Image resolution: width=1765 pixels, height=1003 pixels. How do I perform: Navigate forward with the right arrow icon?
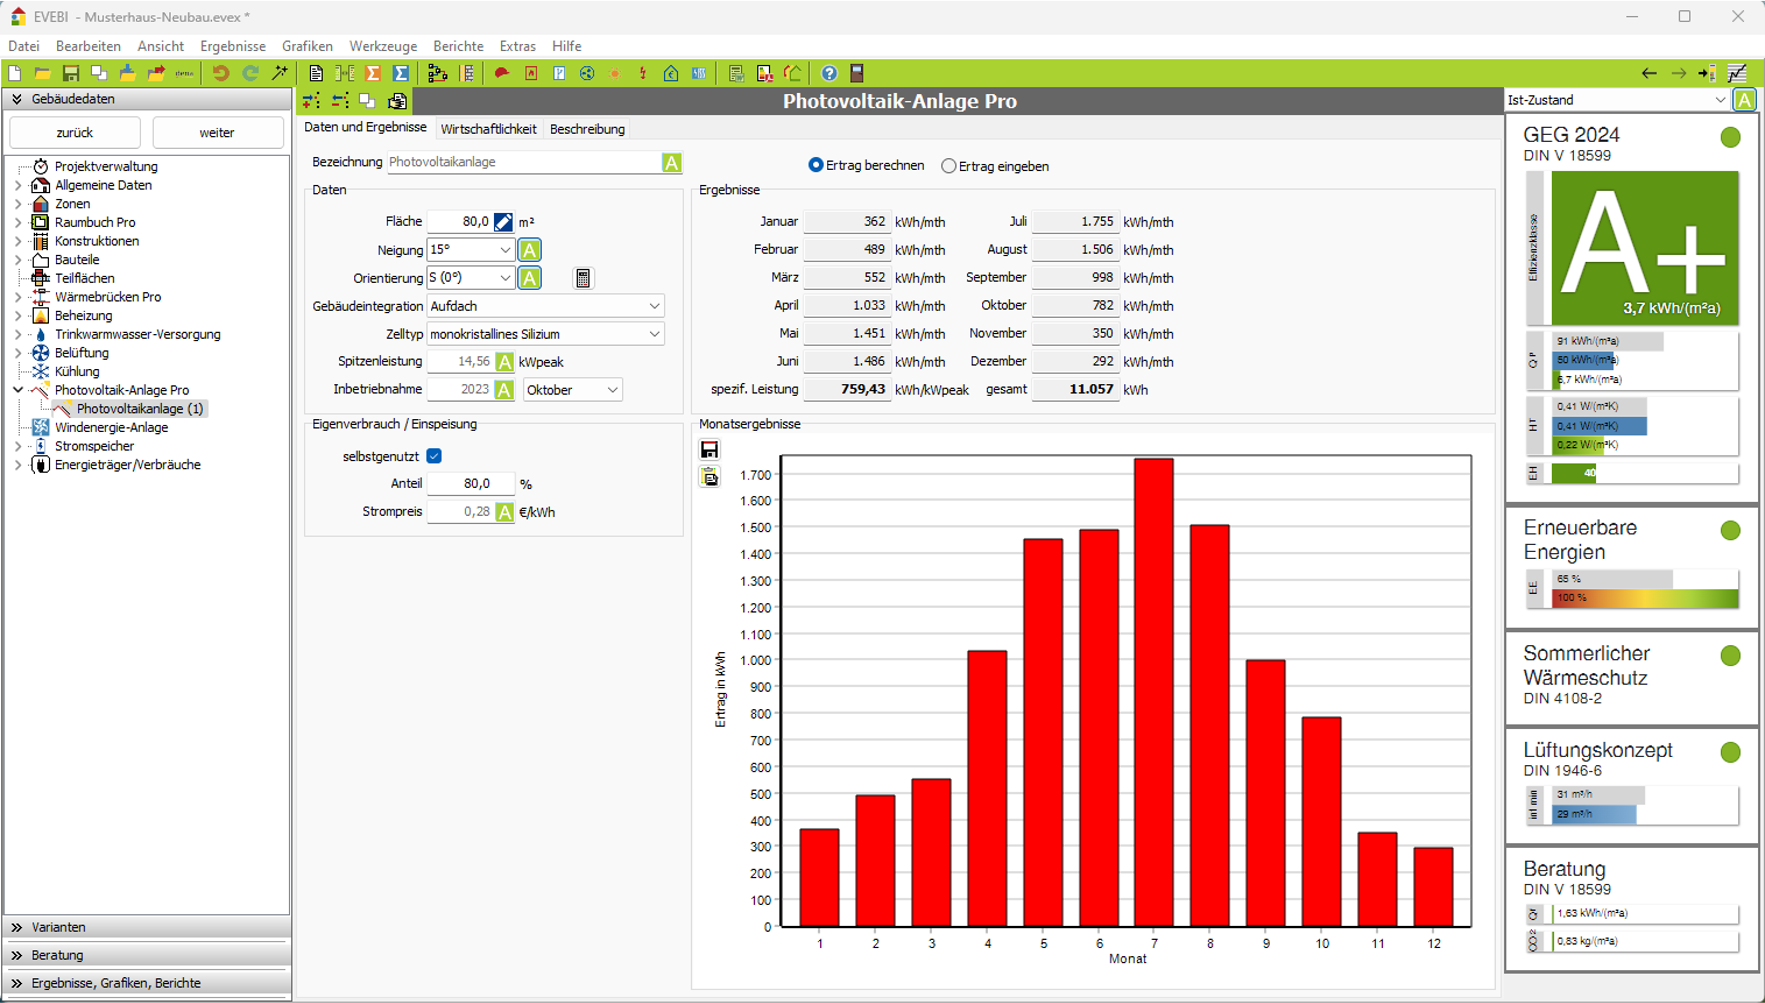(1679, 73)
